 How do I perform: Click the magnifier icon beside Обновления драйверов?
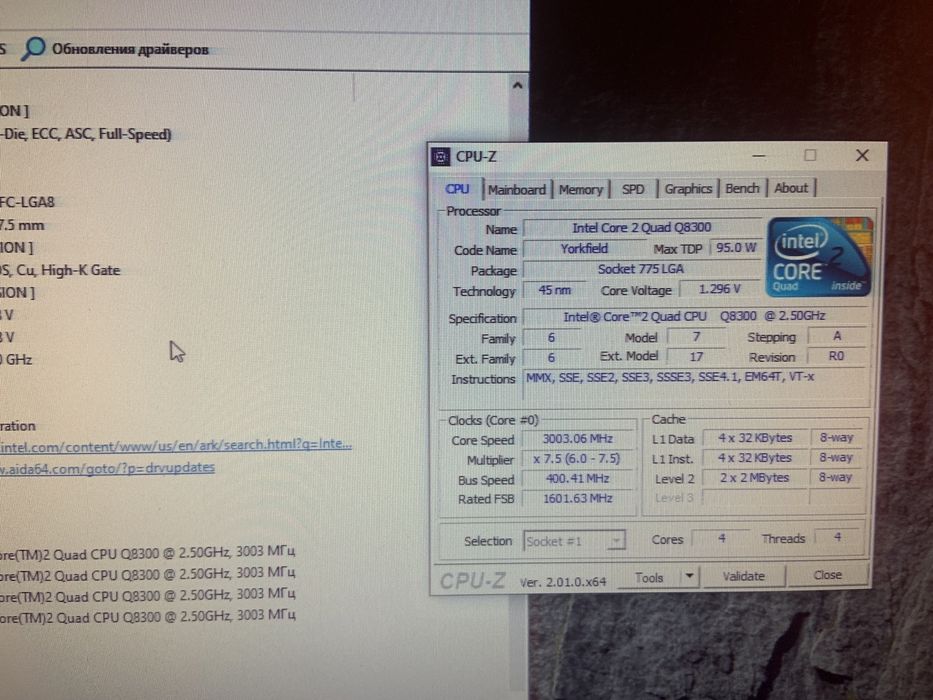(33, 48)
